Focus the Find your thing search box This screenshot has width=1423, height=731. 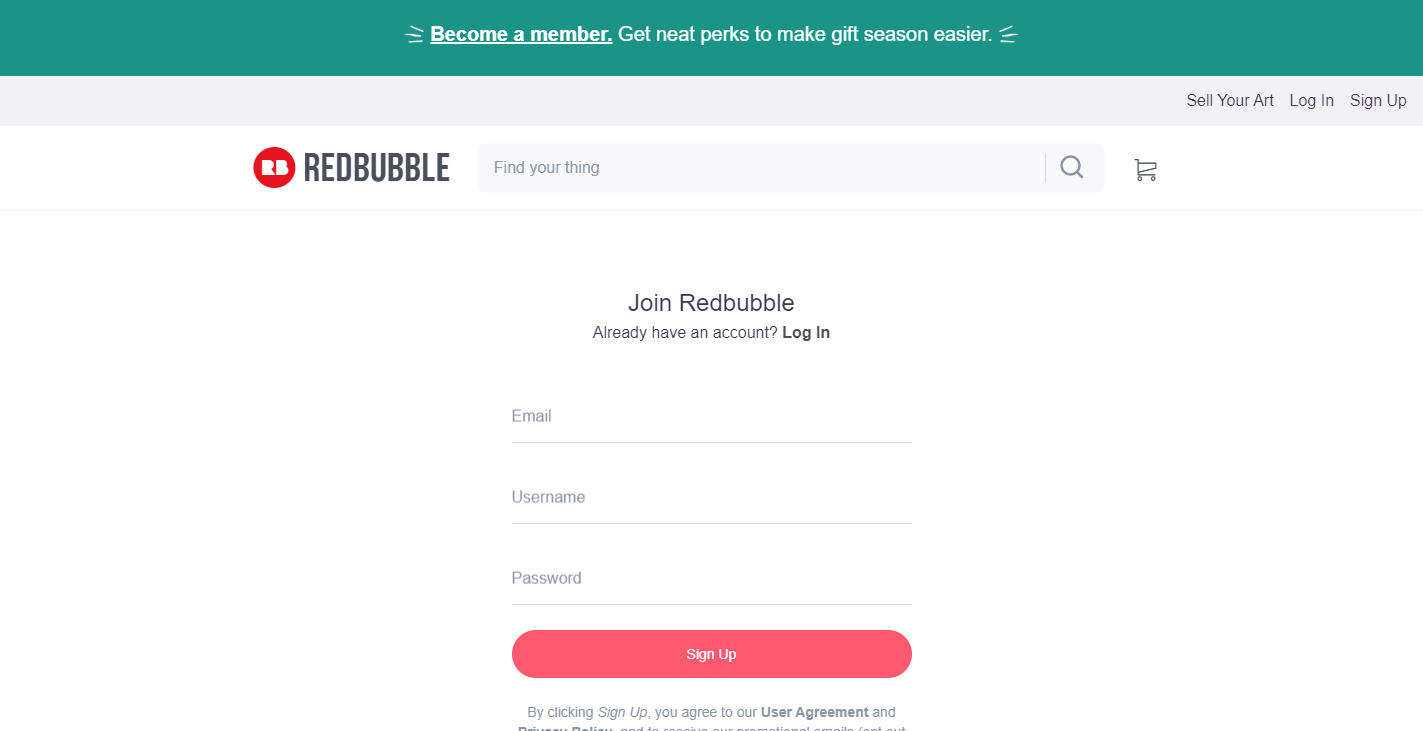pyautogui.click(x=760, y=167)
